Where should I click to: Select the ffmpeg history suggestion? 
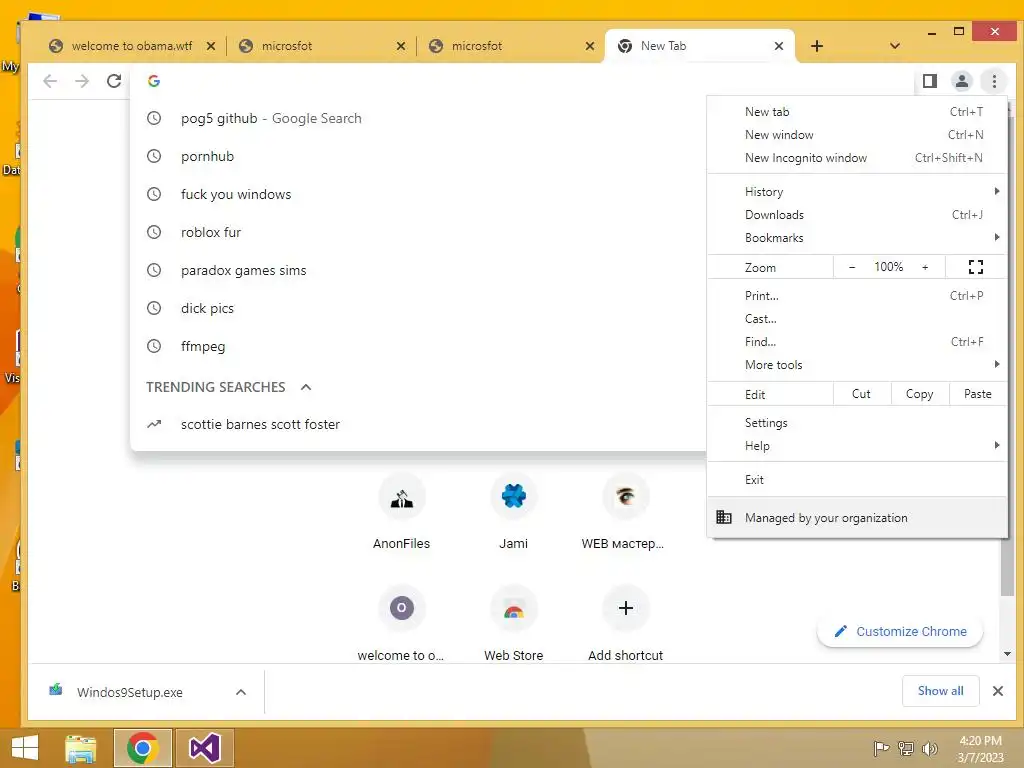click(418, 346)
